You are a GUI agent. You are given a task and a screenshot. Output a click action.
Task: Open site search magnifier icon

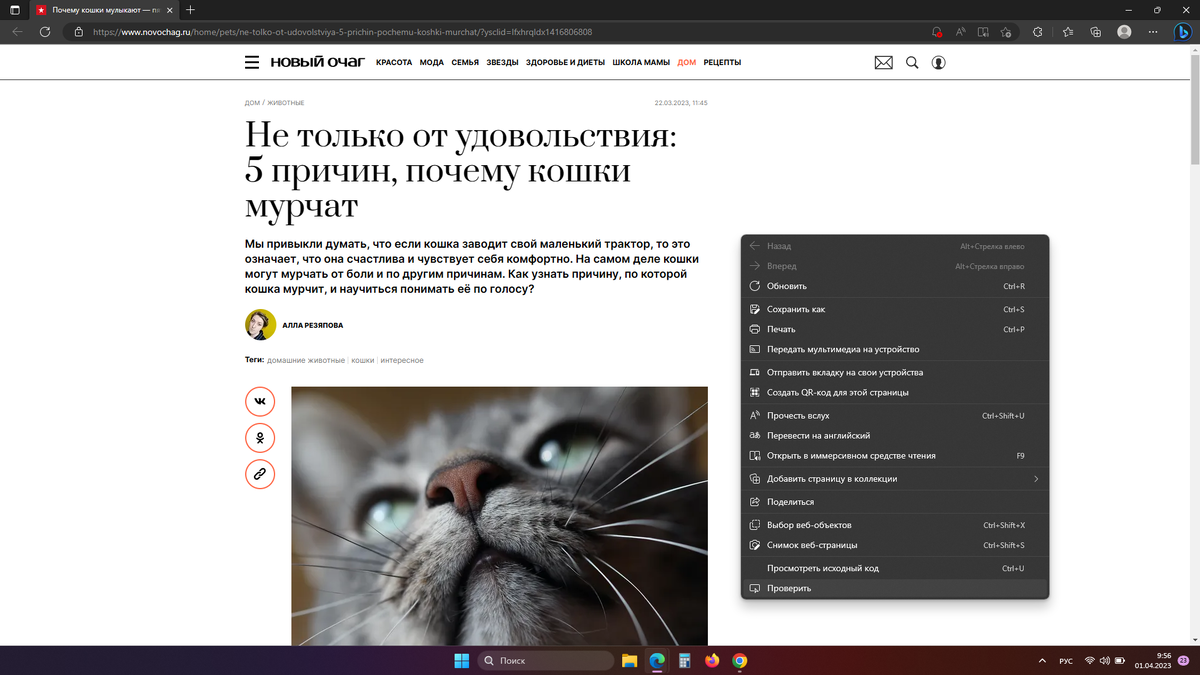point(912,62)
